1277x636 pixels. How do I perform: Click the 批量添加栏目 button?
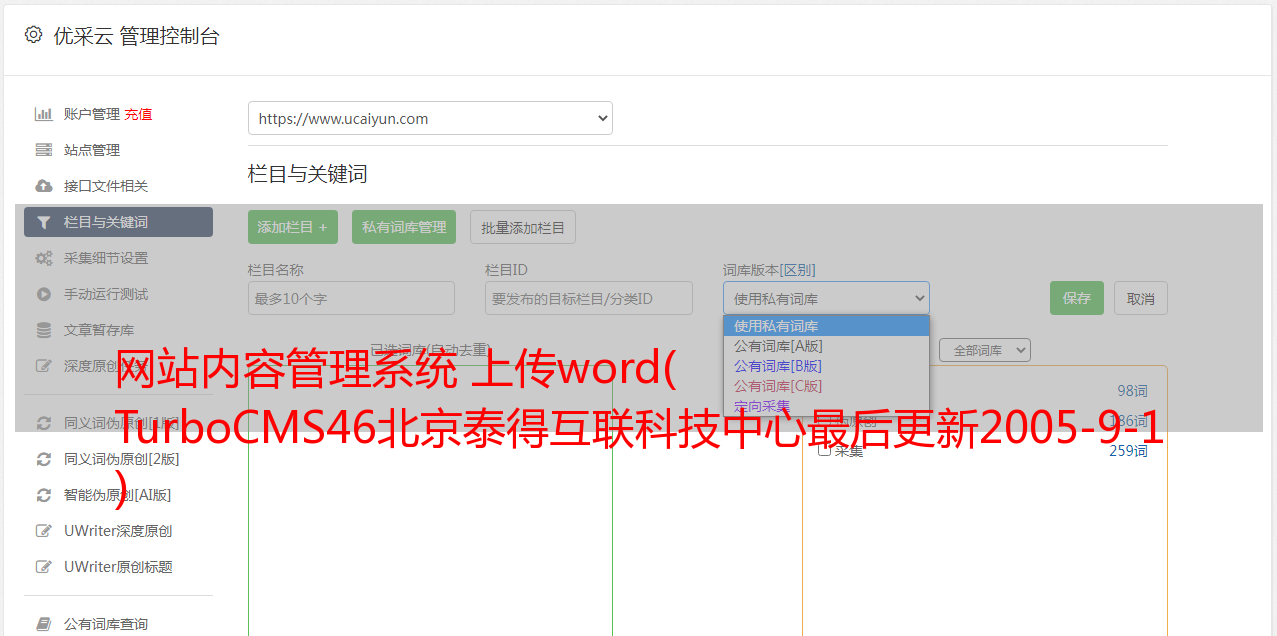coord(523,227)
